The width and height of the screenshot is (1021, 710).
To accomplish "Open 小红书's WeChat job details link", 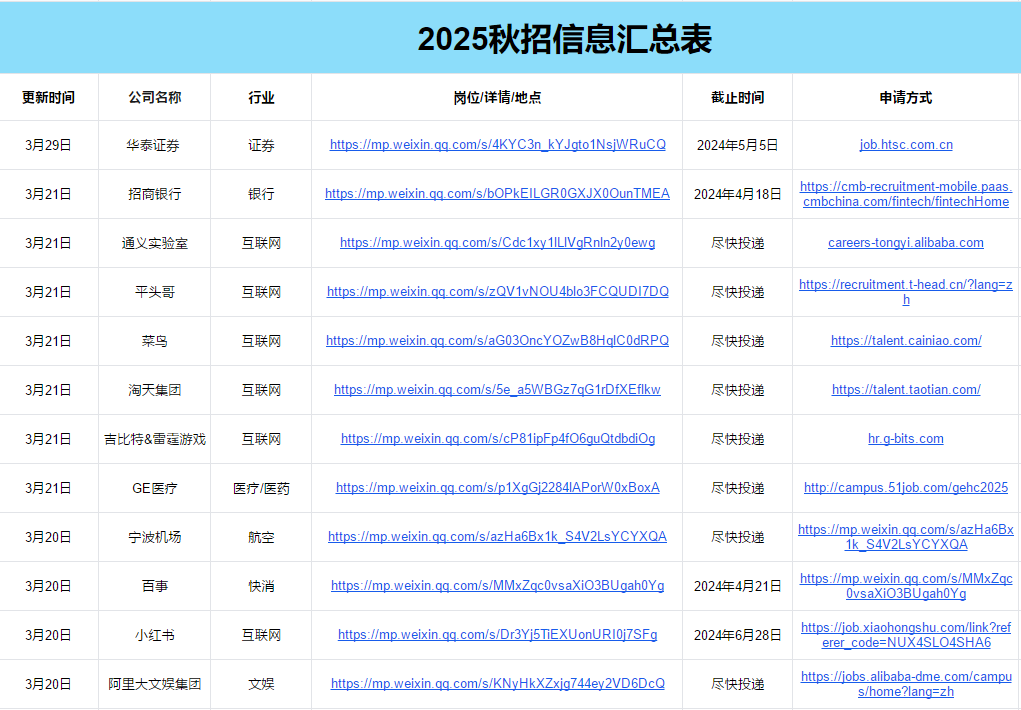I will [497, 634].
